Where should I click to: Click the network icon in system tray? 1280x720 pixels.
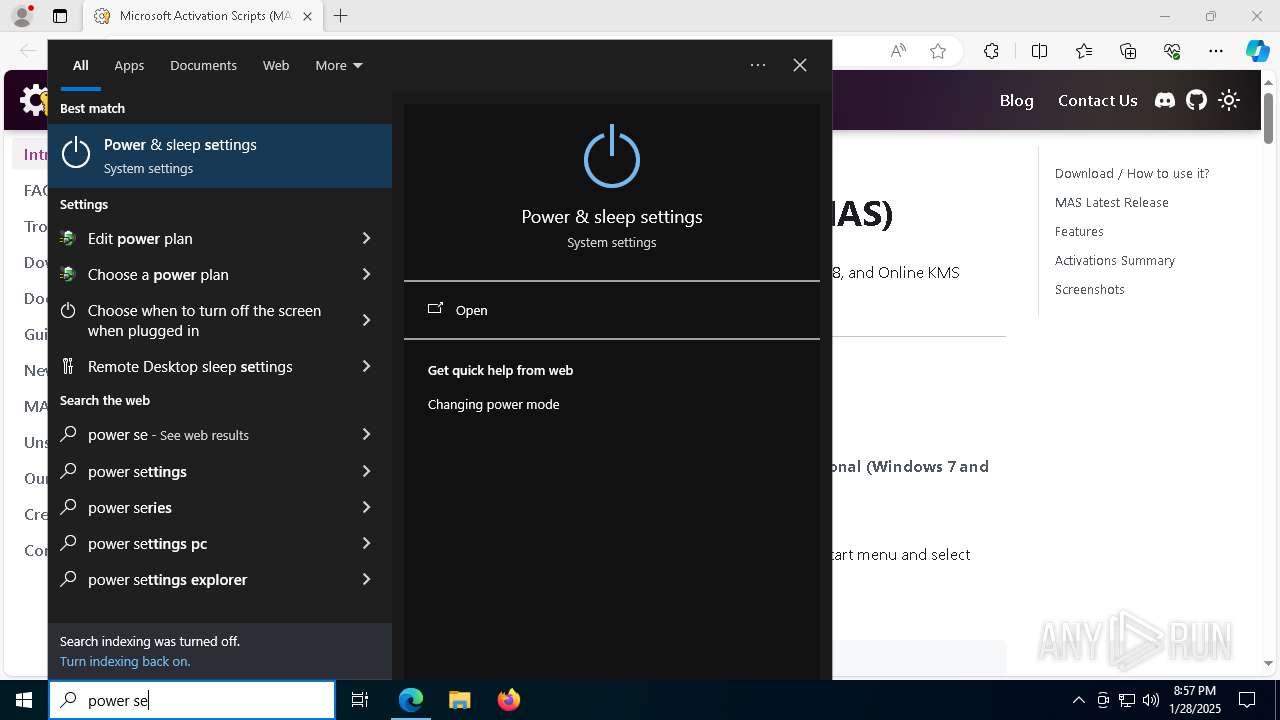[x=1127, y=700]
